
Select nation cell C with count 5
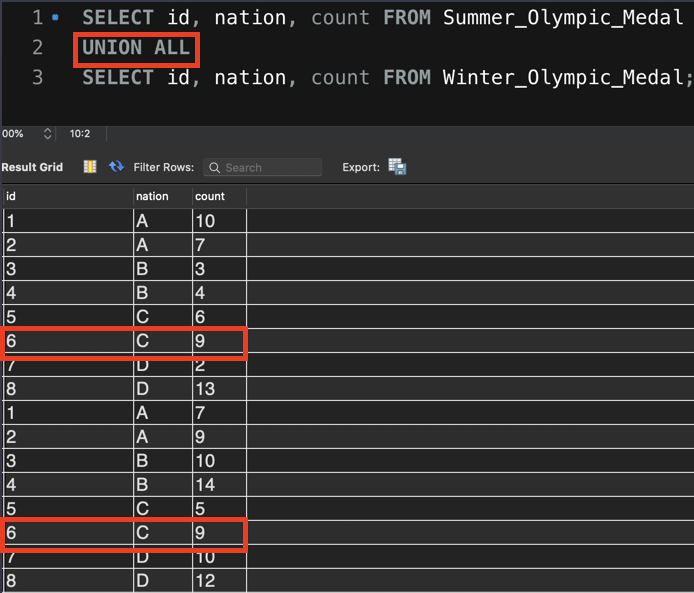[x=163, y=508]
